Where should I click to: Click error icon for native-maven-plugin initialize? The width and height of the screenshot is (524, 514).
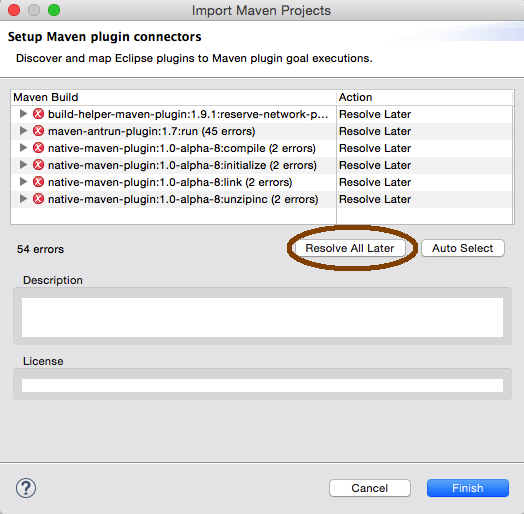38,165
